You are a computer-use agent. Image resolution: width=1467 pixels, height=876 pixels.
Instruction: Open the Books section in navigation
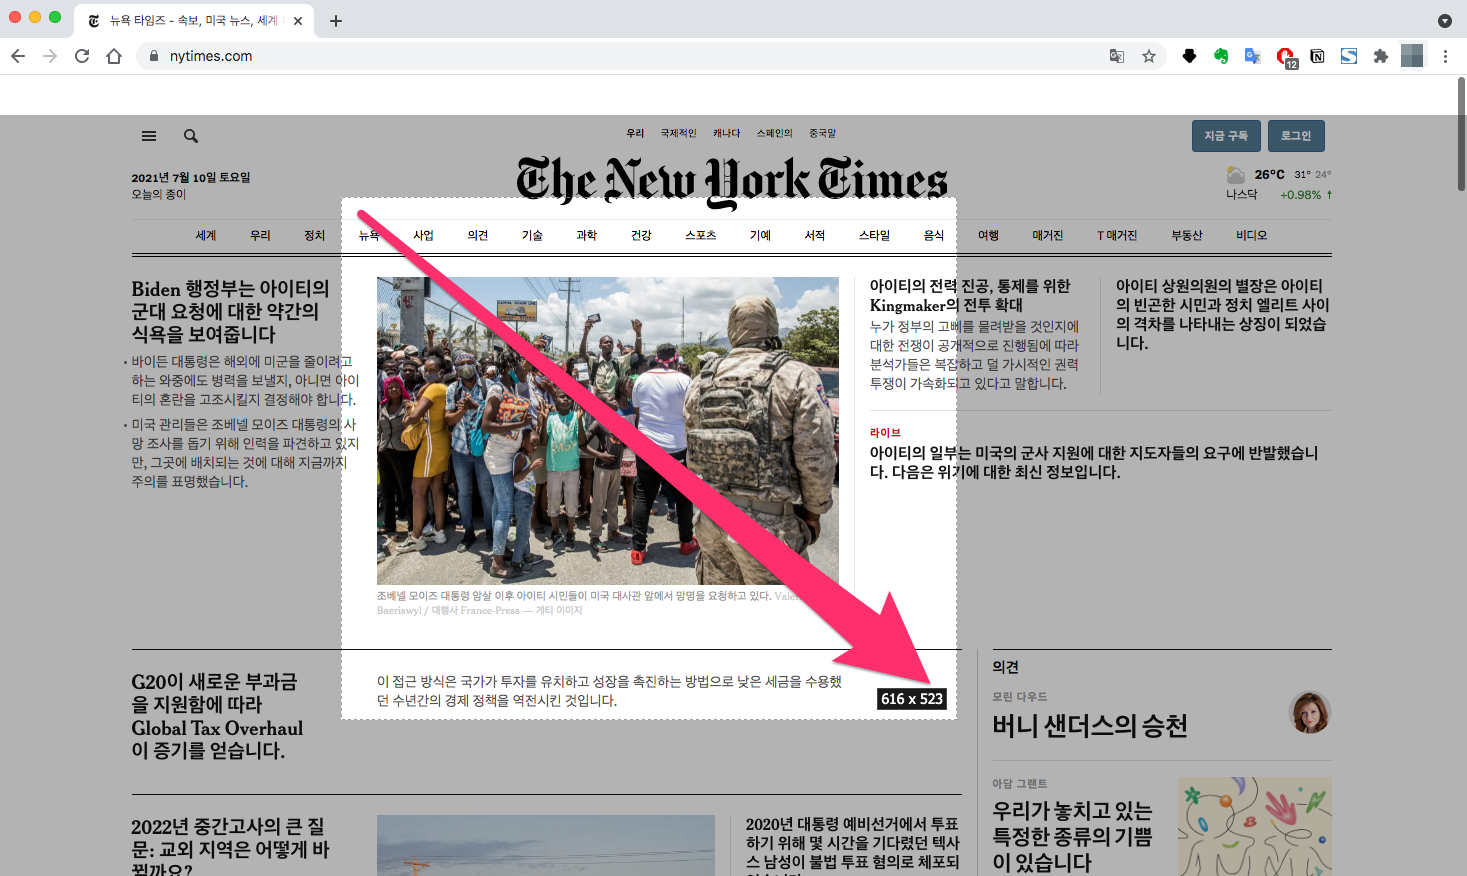(815, 235)
